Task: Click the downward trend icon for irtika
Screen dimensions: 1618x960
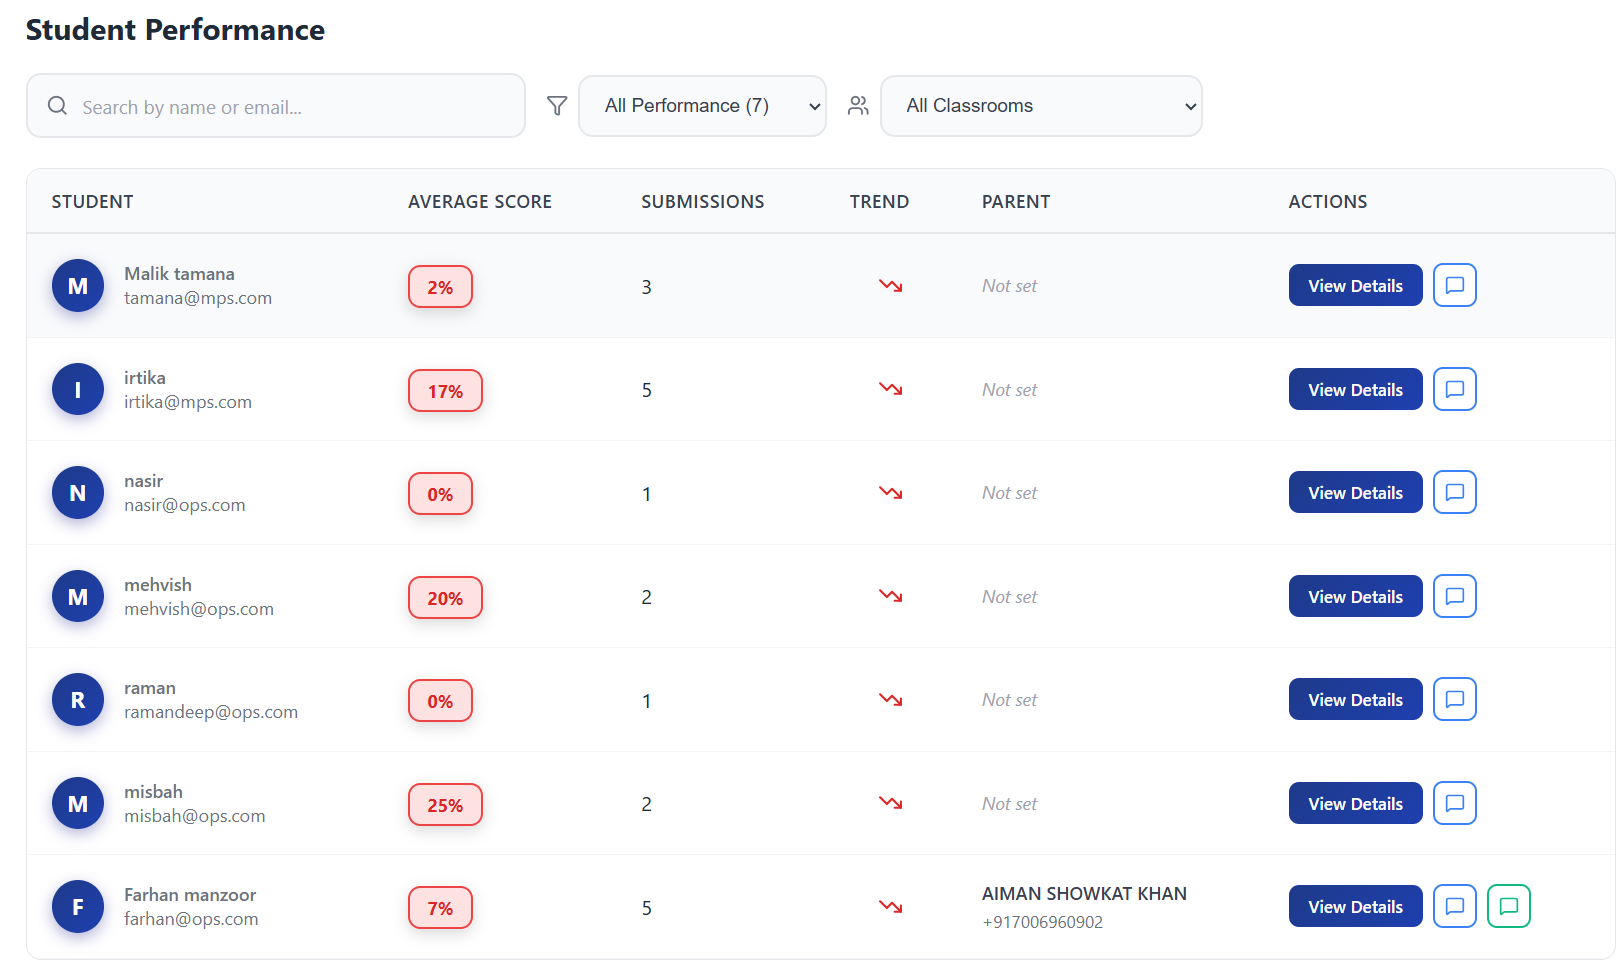Action: [891, 389]
